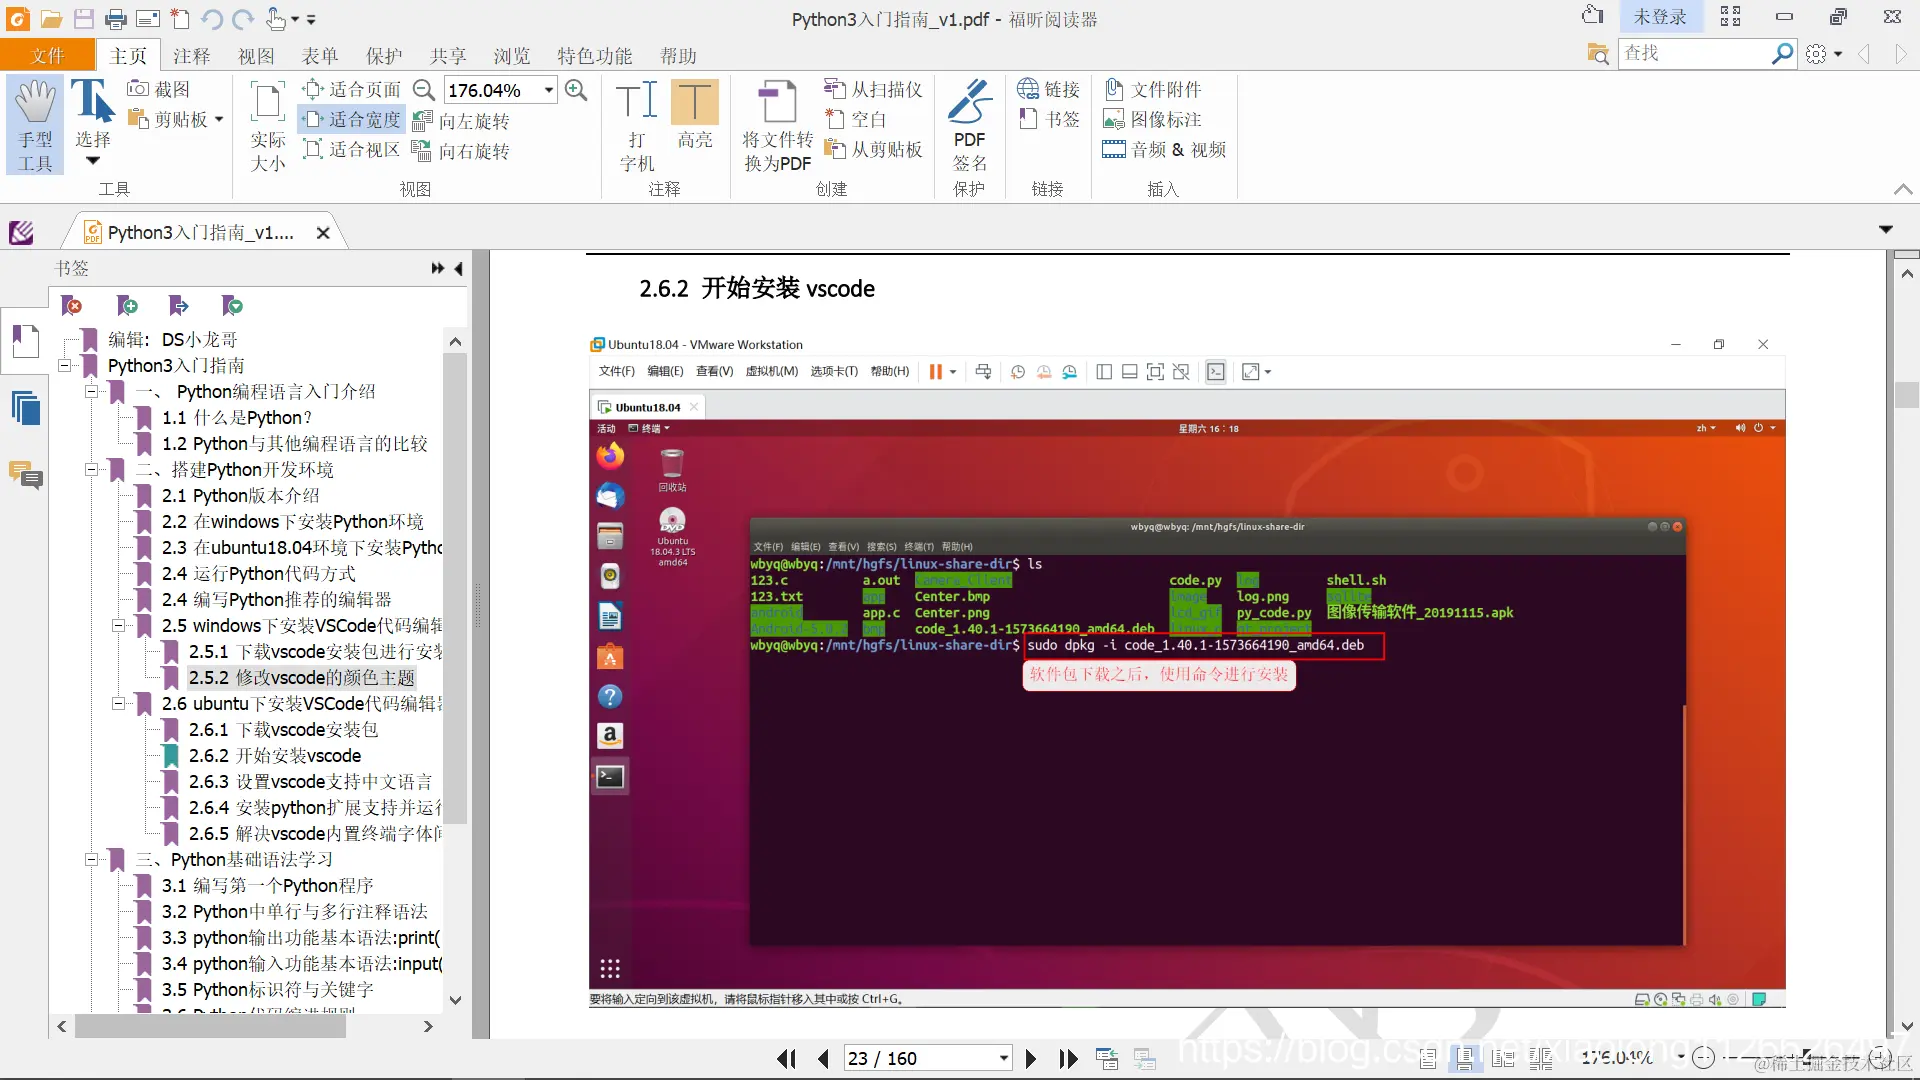Collapse the 2.5 windows VSCode bookmark node
Screen dimensions: 1920x1080
(118, 626)
